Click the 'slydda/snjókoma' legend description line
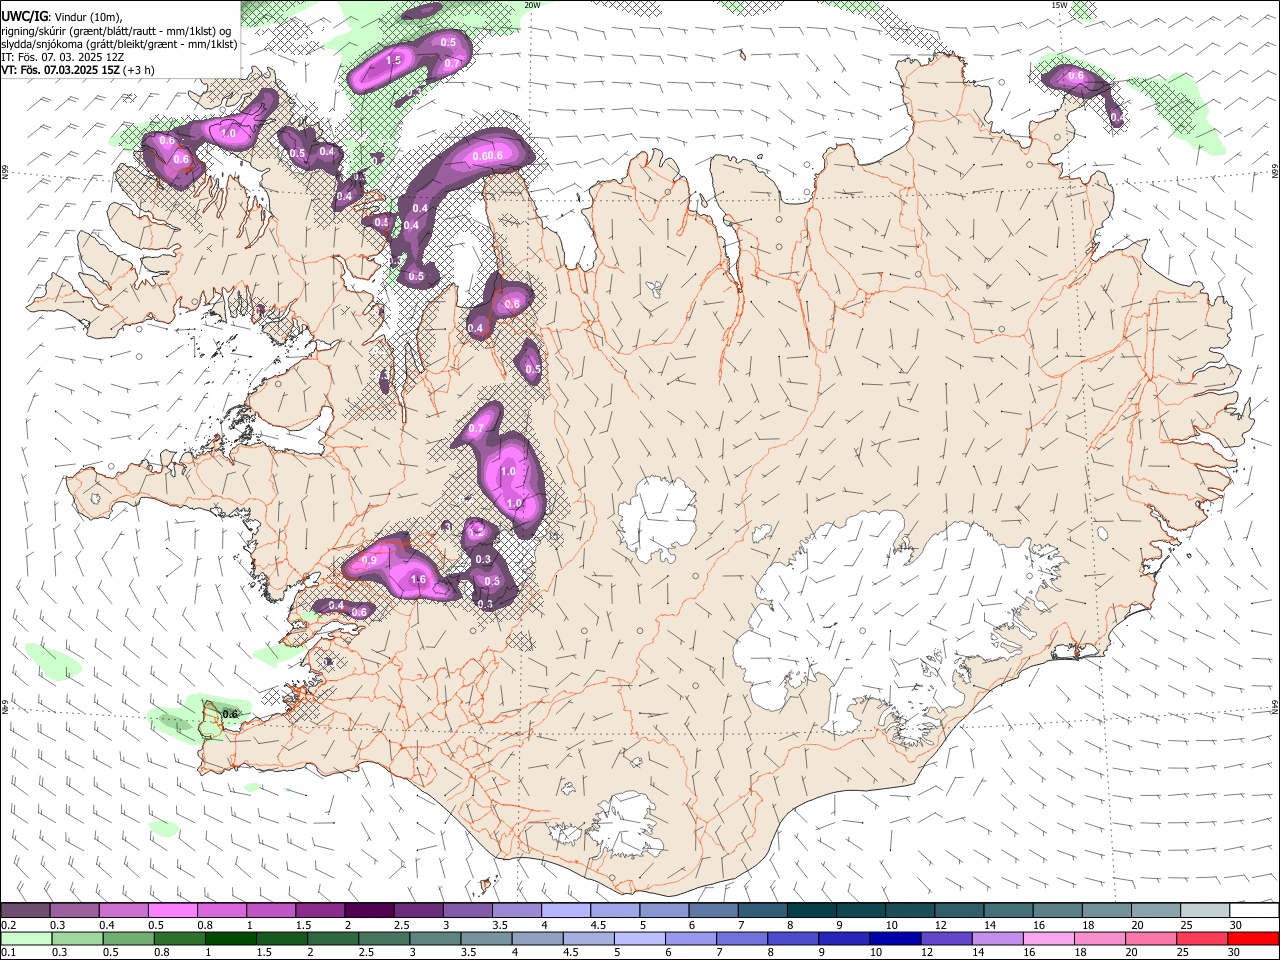 tap(119, 44)
